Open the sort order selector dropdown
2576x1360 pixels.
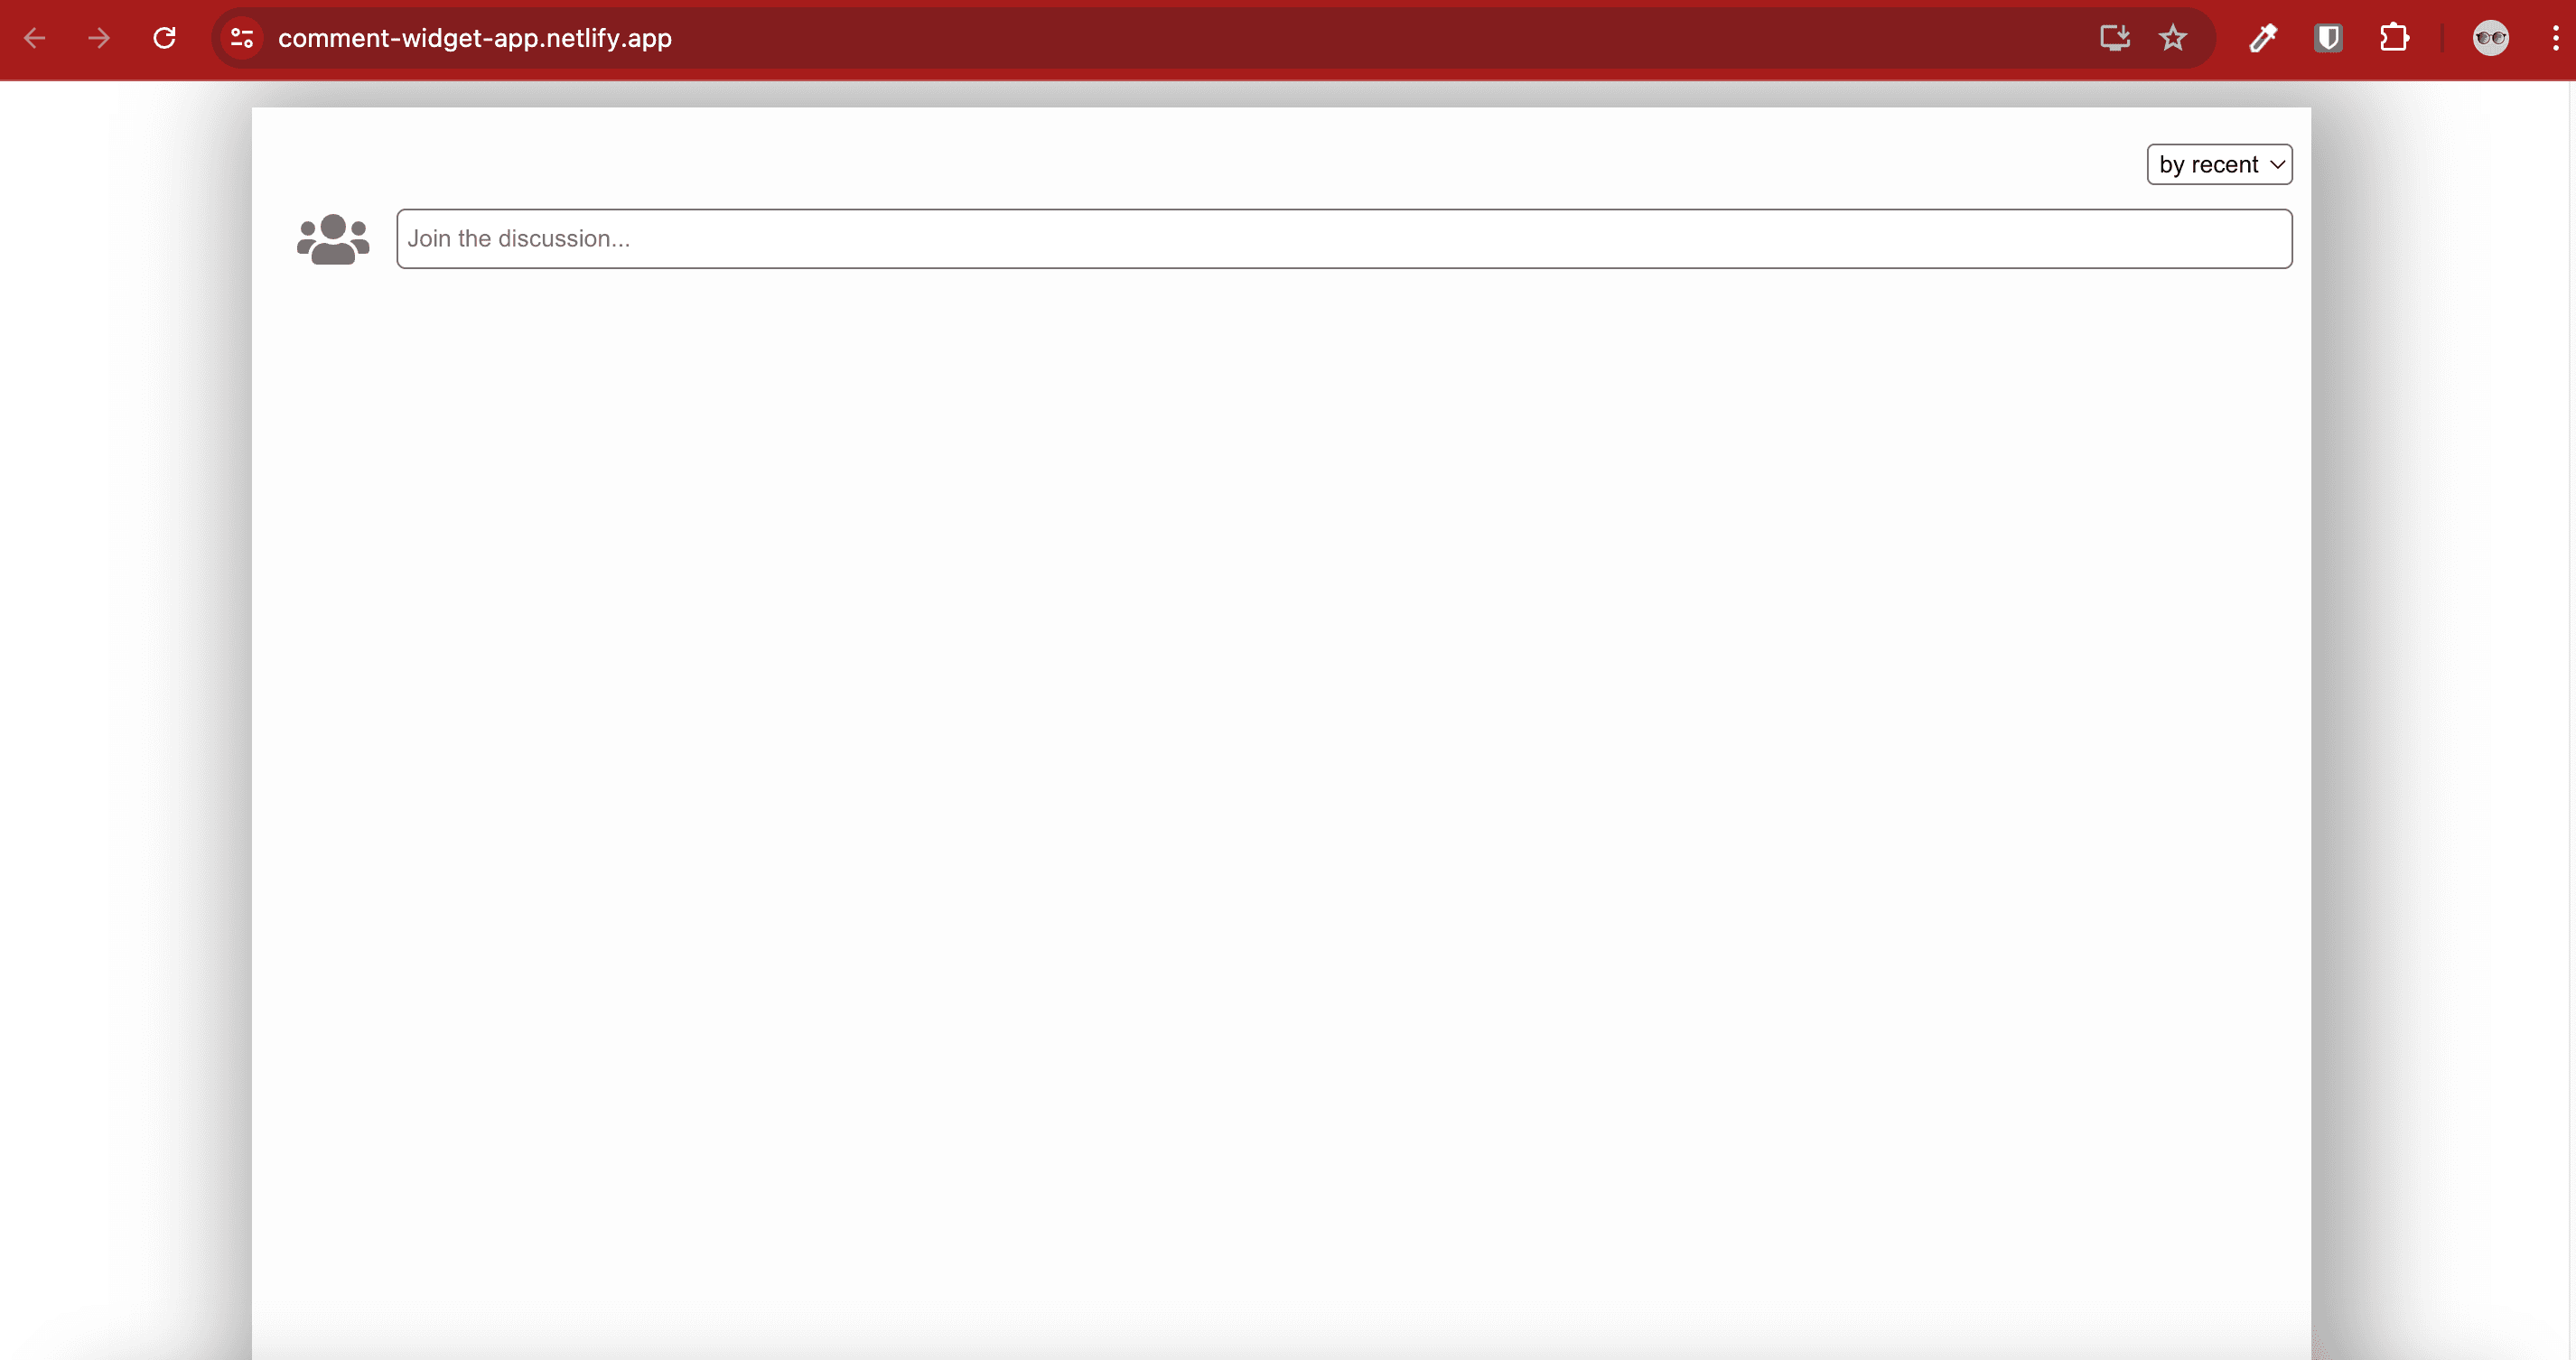2218,163
